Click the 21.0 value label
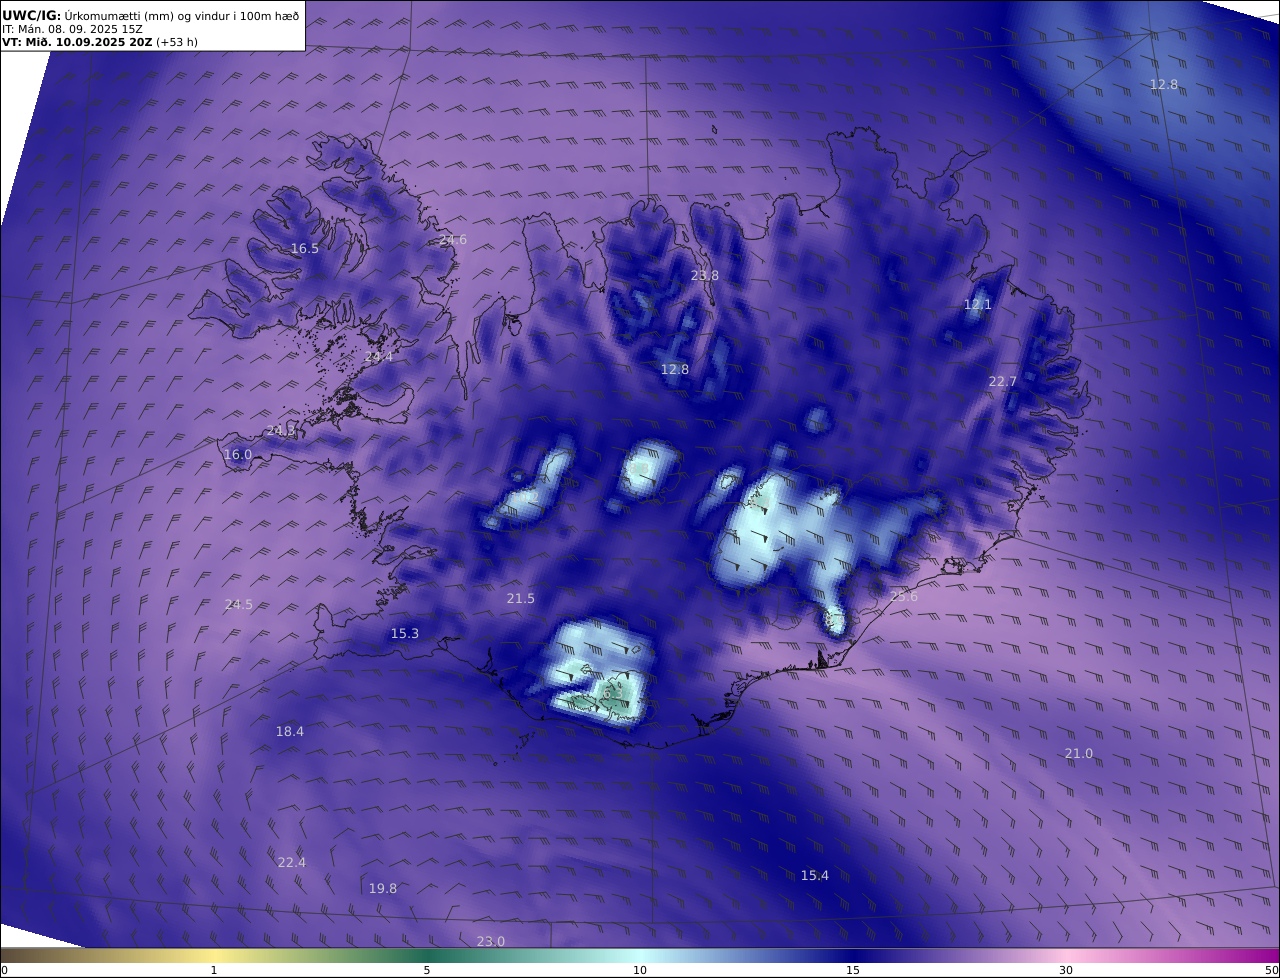 pos(1078,753)
